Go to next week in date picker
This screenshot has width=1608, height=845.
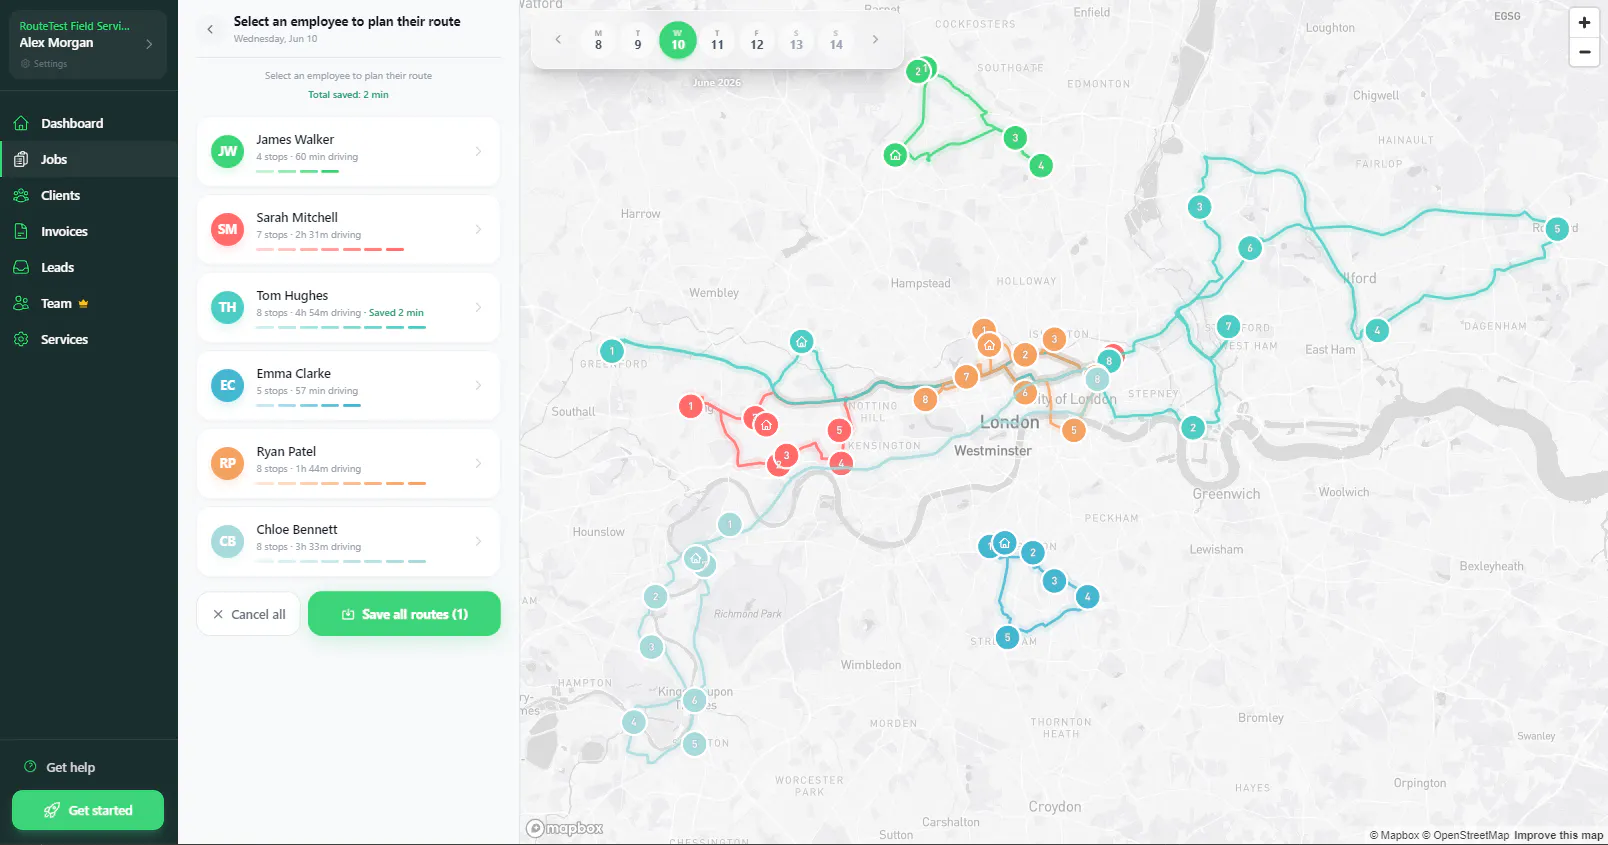click(x=875, y=40)
